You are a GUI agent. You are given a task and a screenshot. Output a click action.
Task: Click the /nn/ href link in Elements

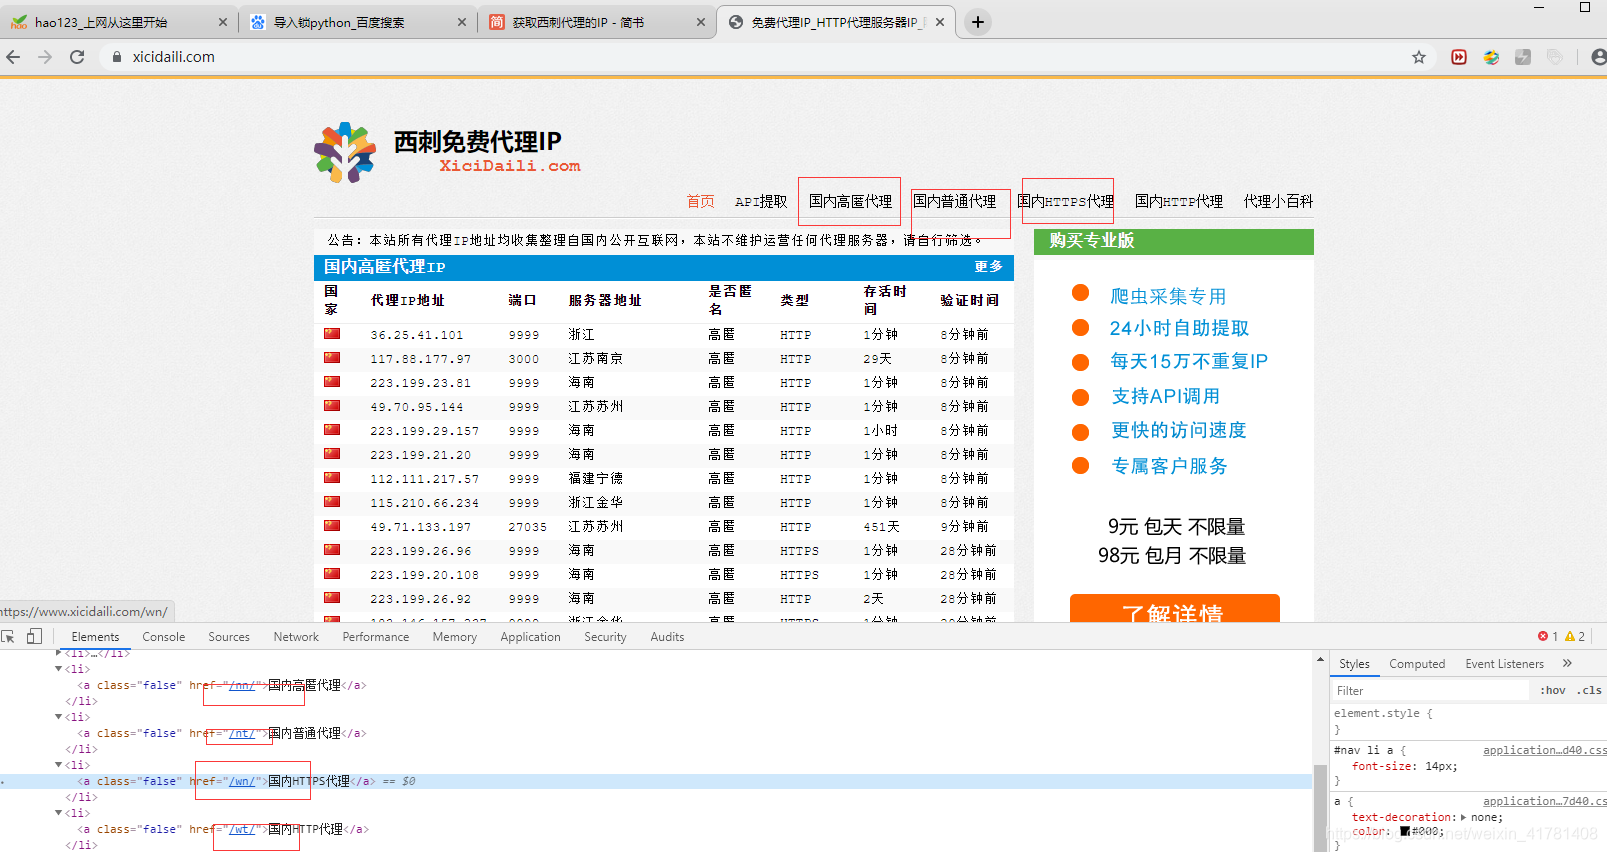pyautogui.click(x=242, y=685)
